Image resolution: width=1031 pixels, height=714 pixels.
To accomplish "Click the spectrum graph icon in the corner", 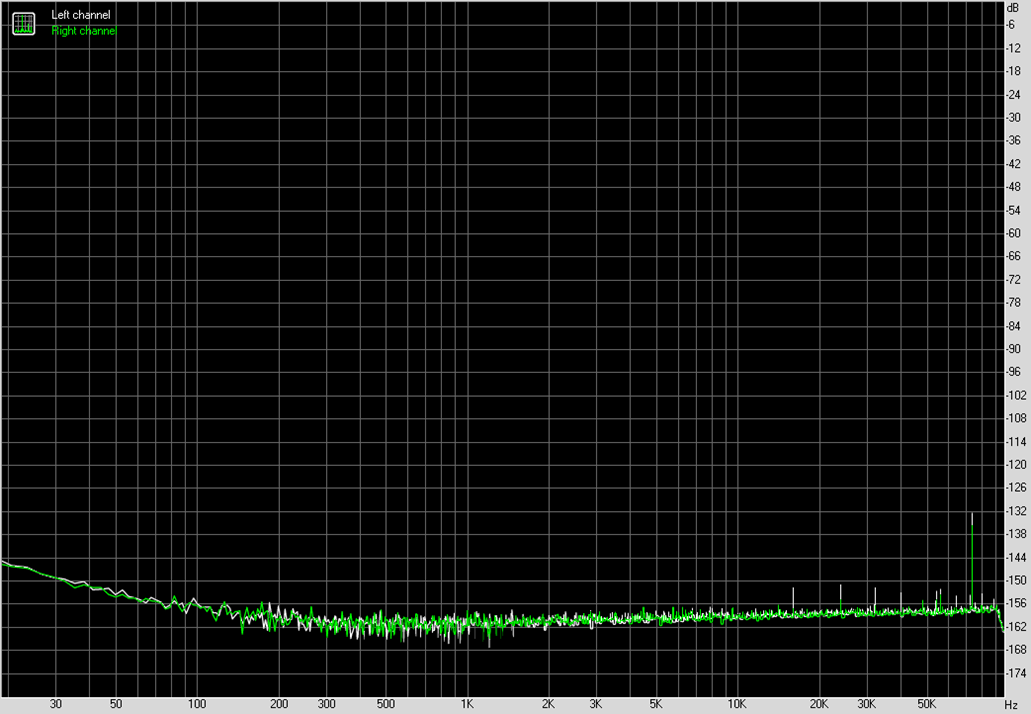I will [x=24, y=24].
